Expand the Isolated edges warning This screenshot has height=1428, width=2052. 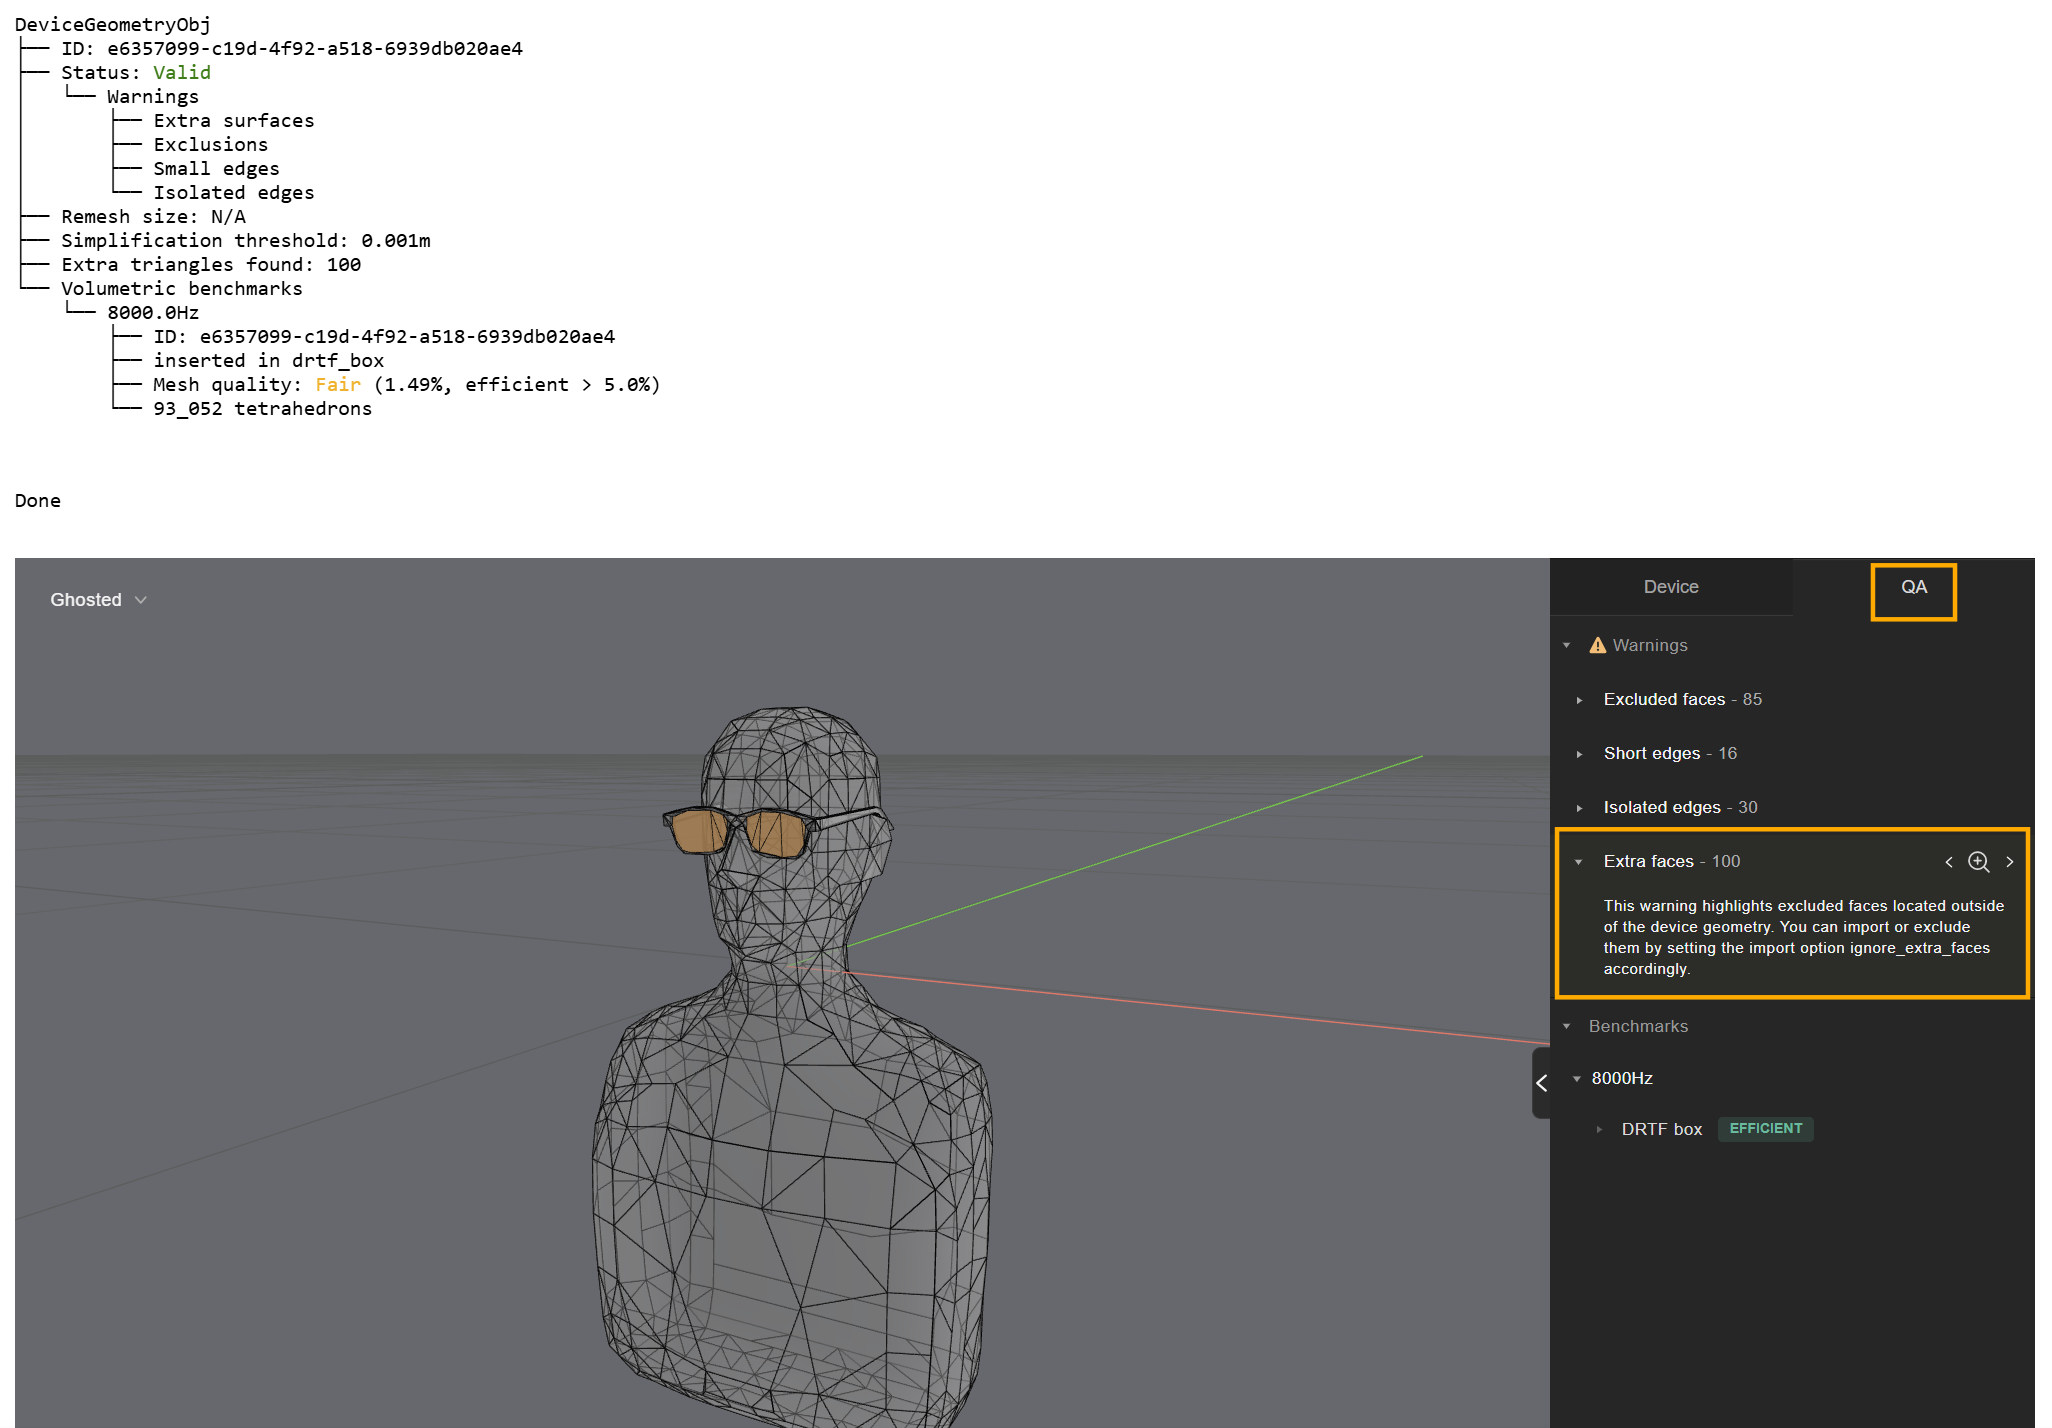[1579, 808]
